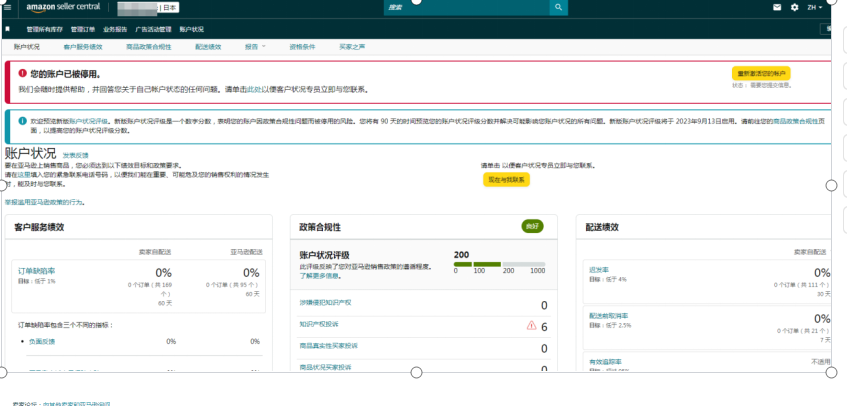This screenshot has width=847, height=406.
Task: Open 涉嫌侵犯知识产权 link
Action: click(325, 302)
